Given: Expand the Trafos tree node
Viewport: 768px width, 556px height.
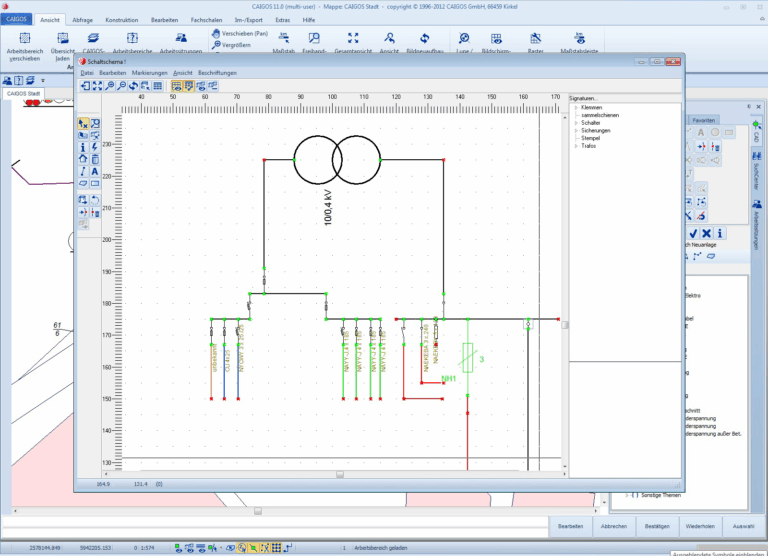Looking at the screenshot, I should [x=575, y=147].
